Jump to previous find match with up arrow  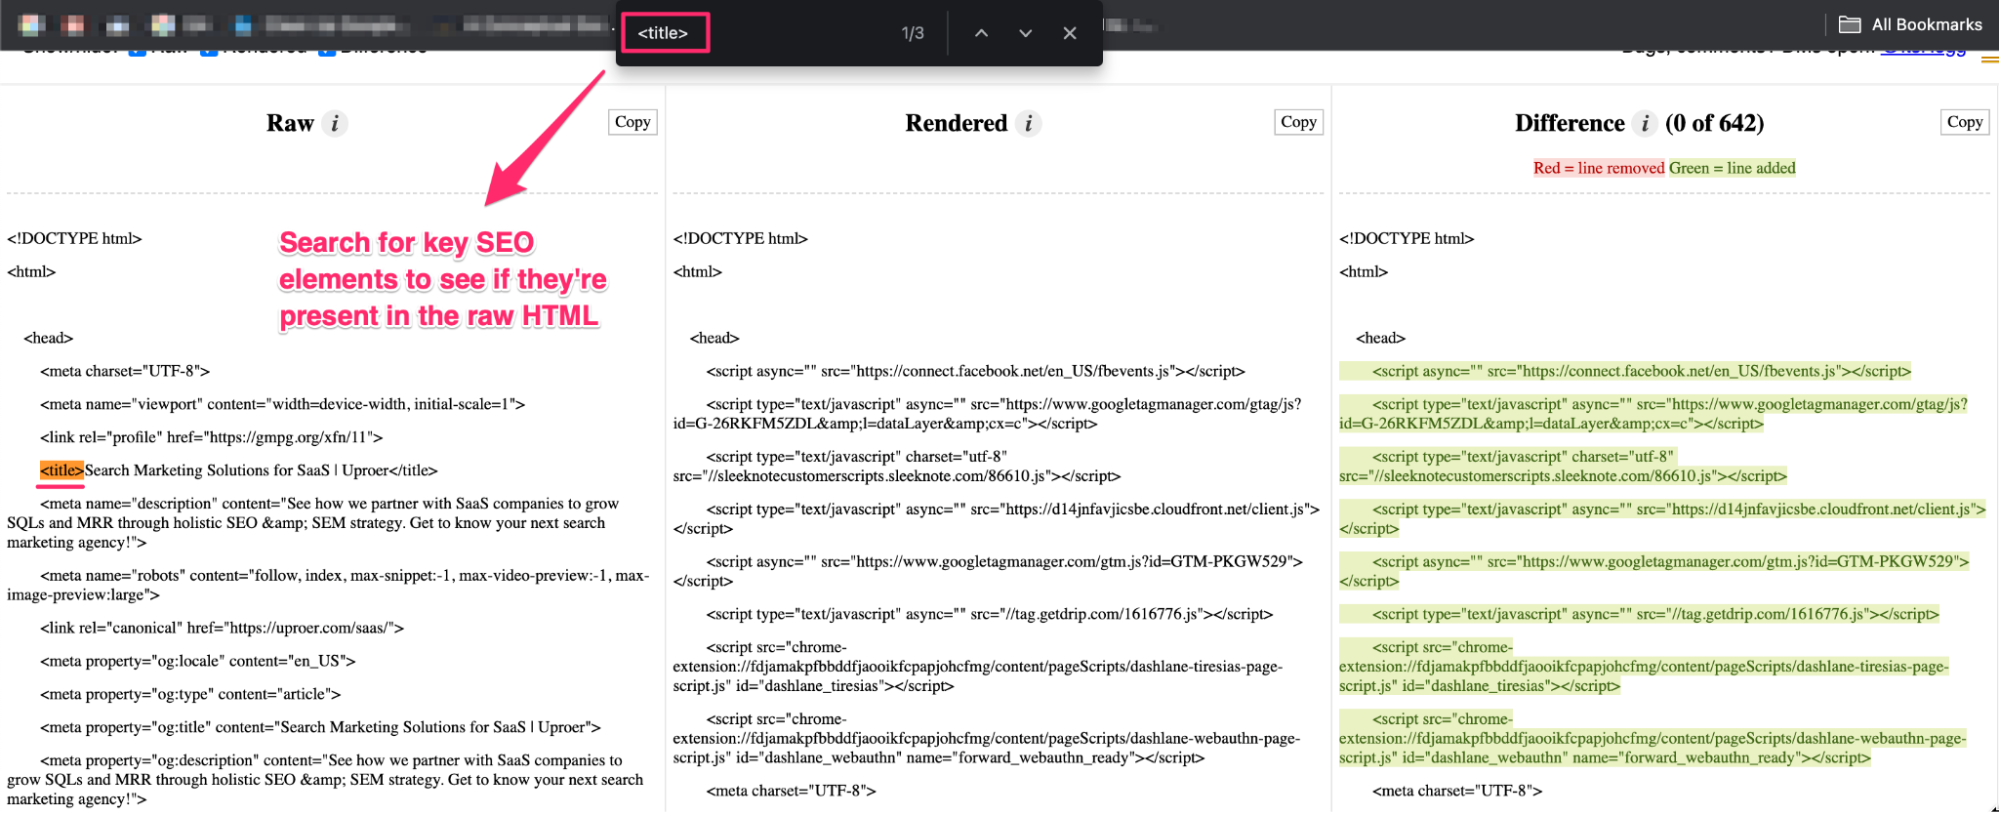pos(981,33)
